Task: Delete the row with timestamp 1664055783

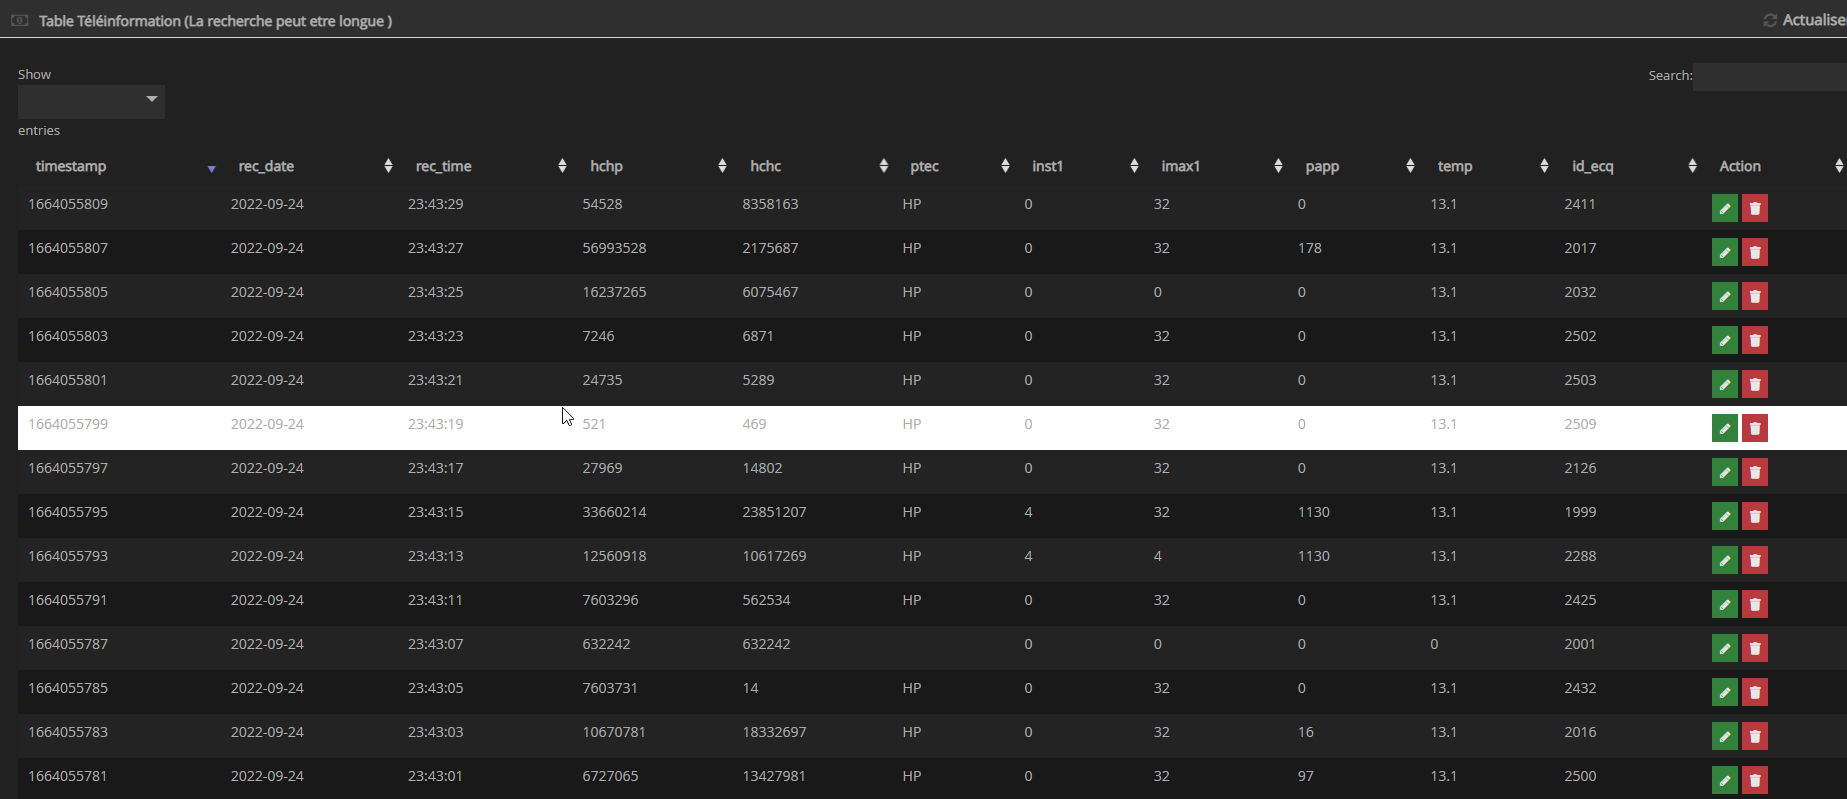Action: [x=1755, y=736]
